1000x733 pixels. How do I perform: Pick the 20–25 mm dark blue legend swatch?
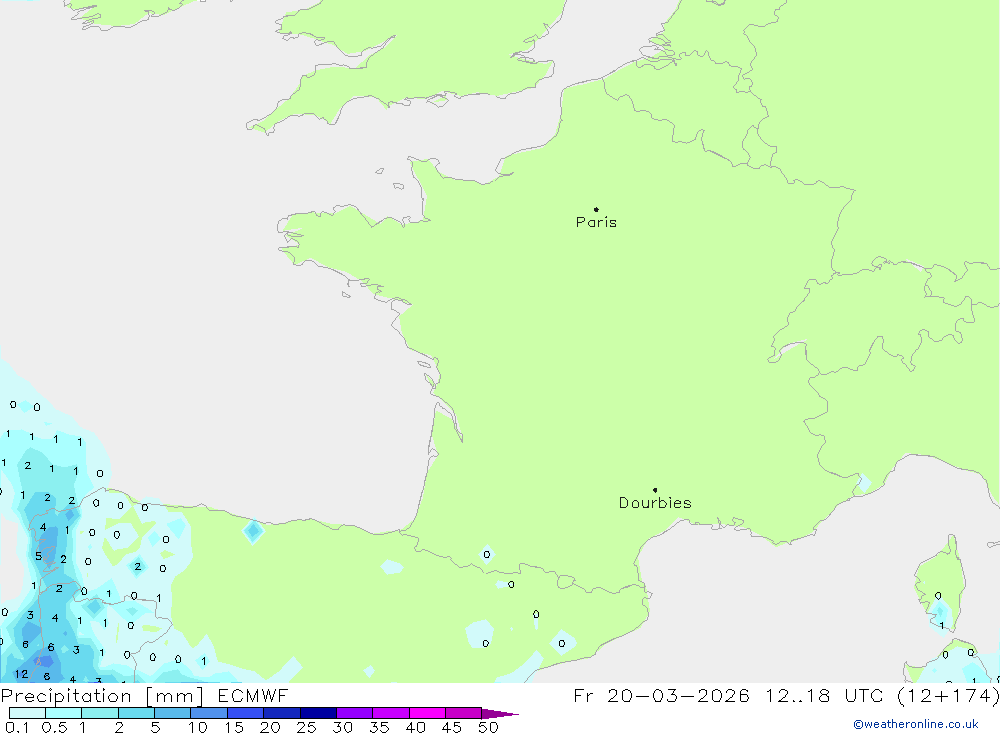[282, 713]
